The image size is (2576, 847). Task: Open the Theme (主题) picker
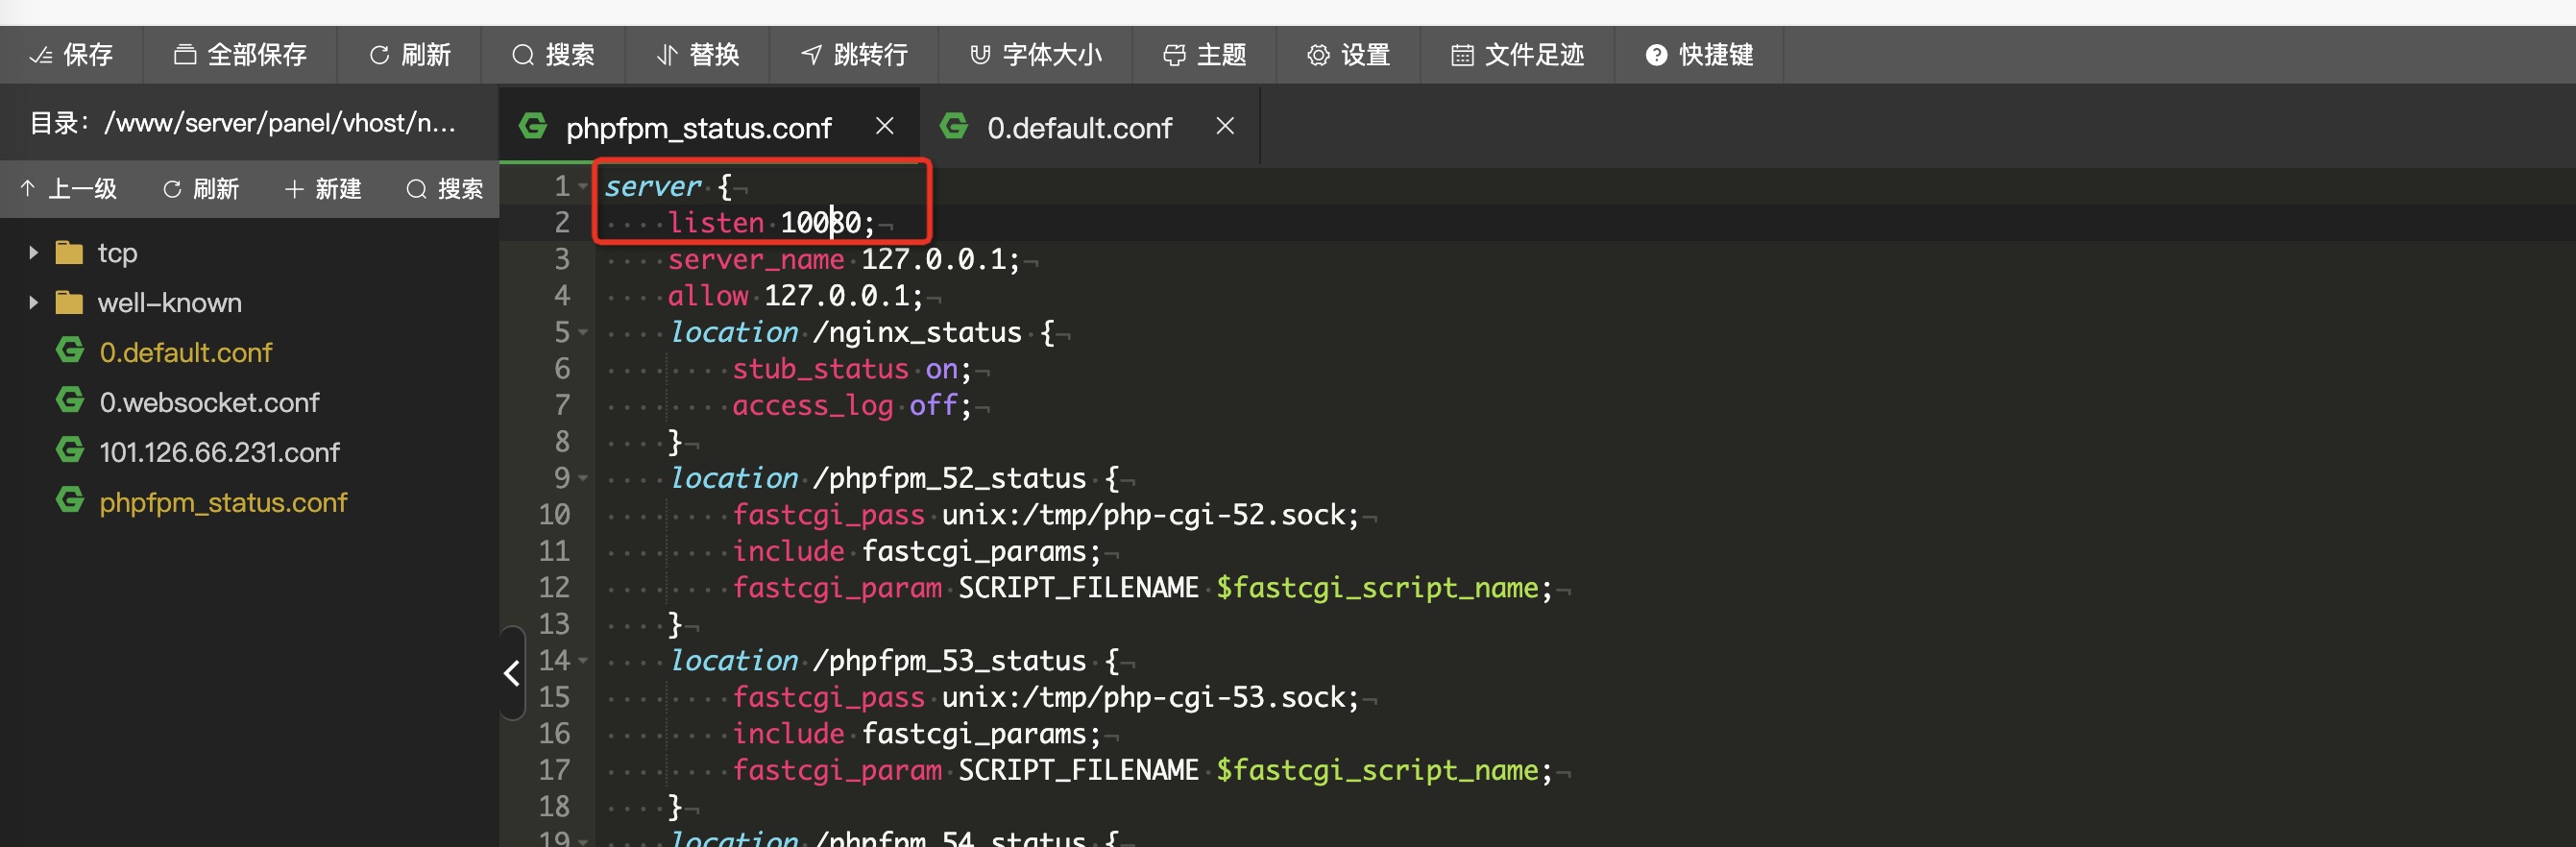[x=1204, y=55]
